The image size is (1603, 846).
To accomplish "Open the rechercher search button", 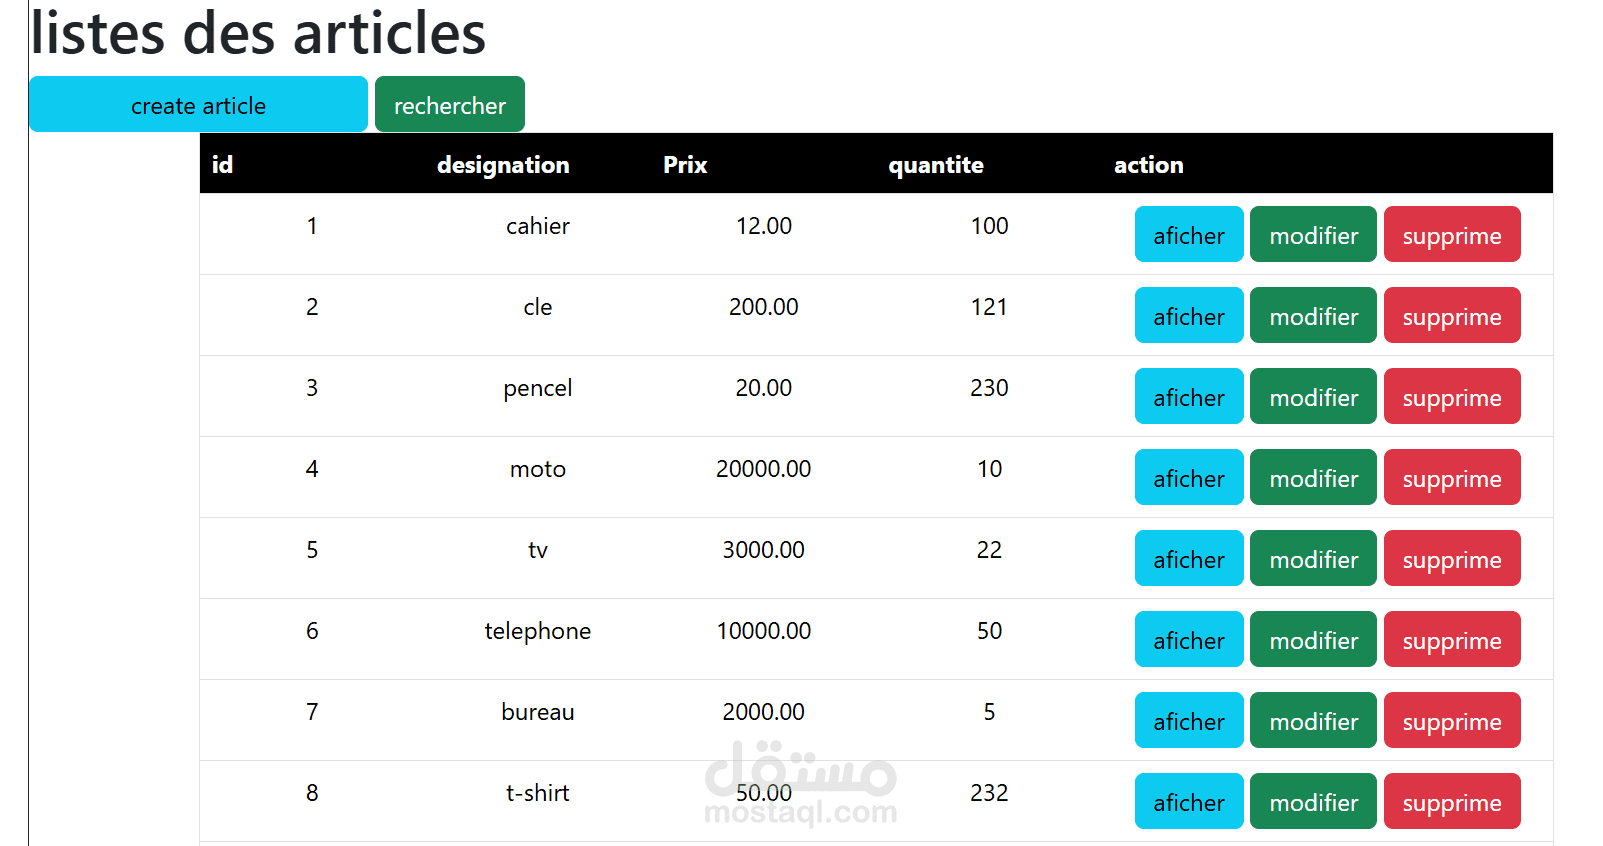I will point(450,105).
